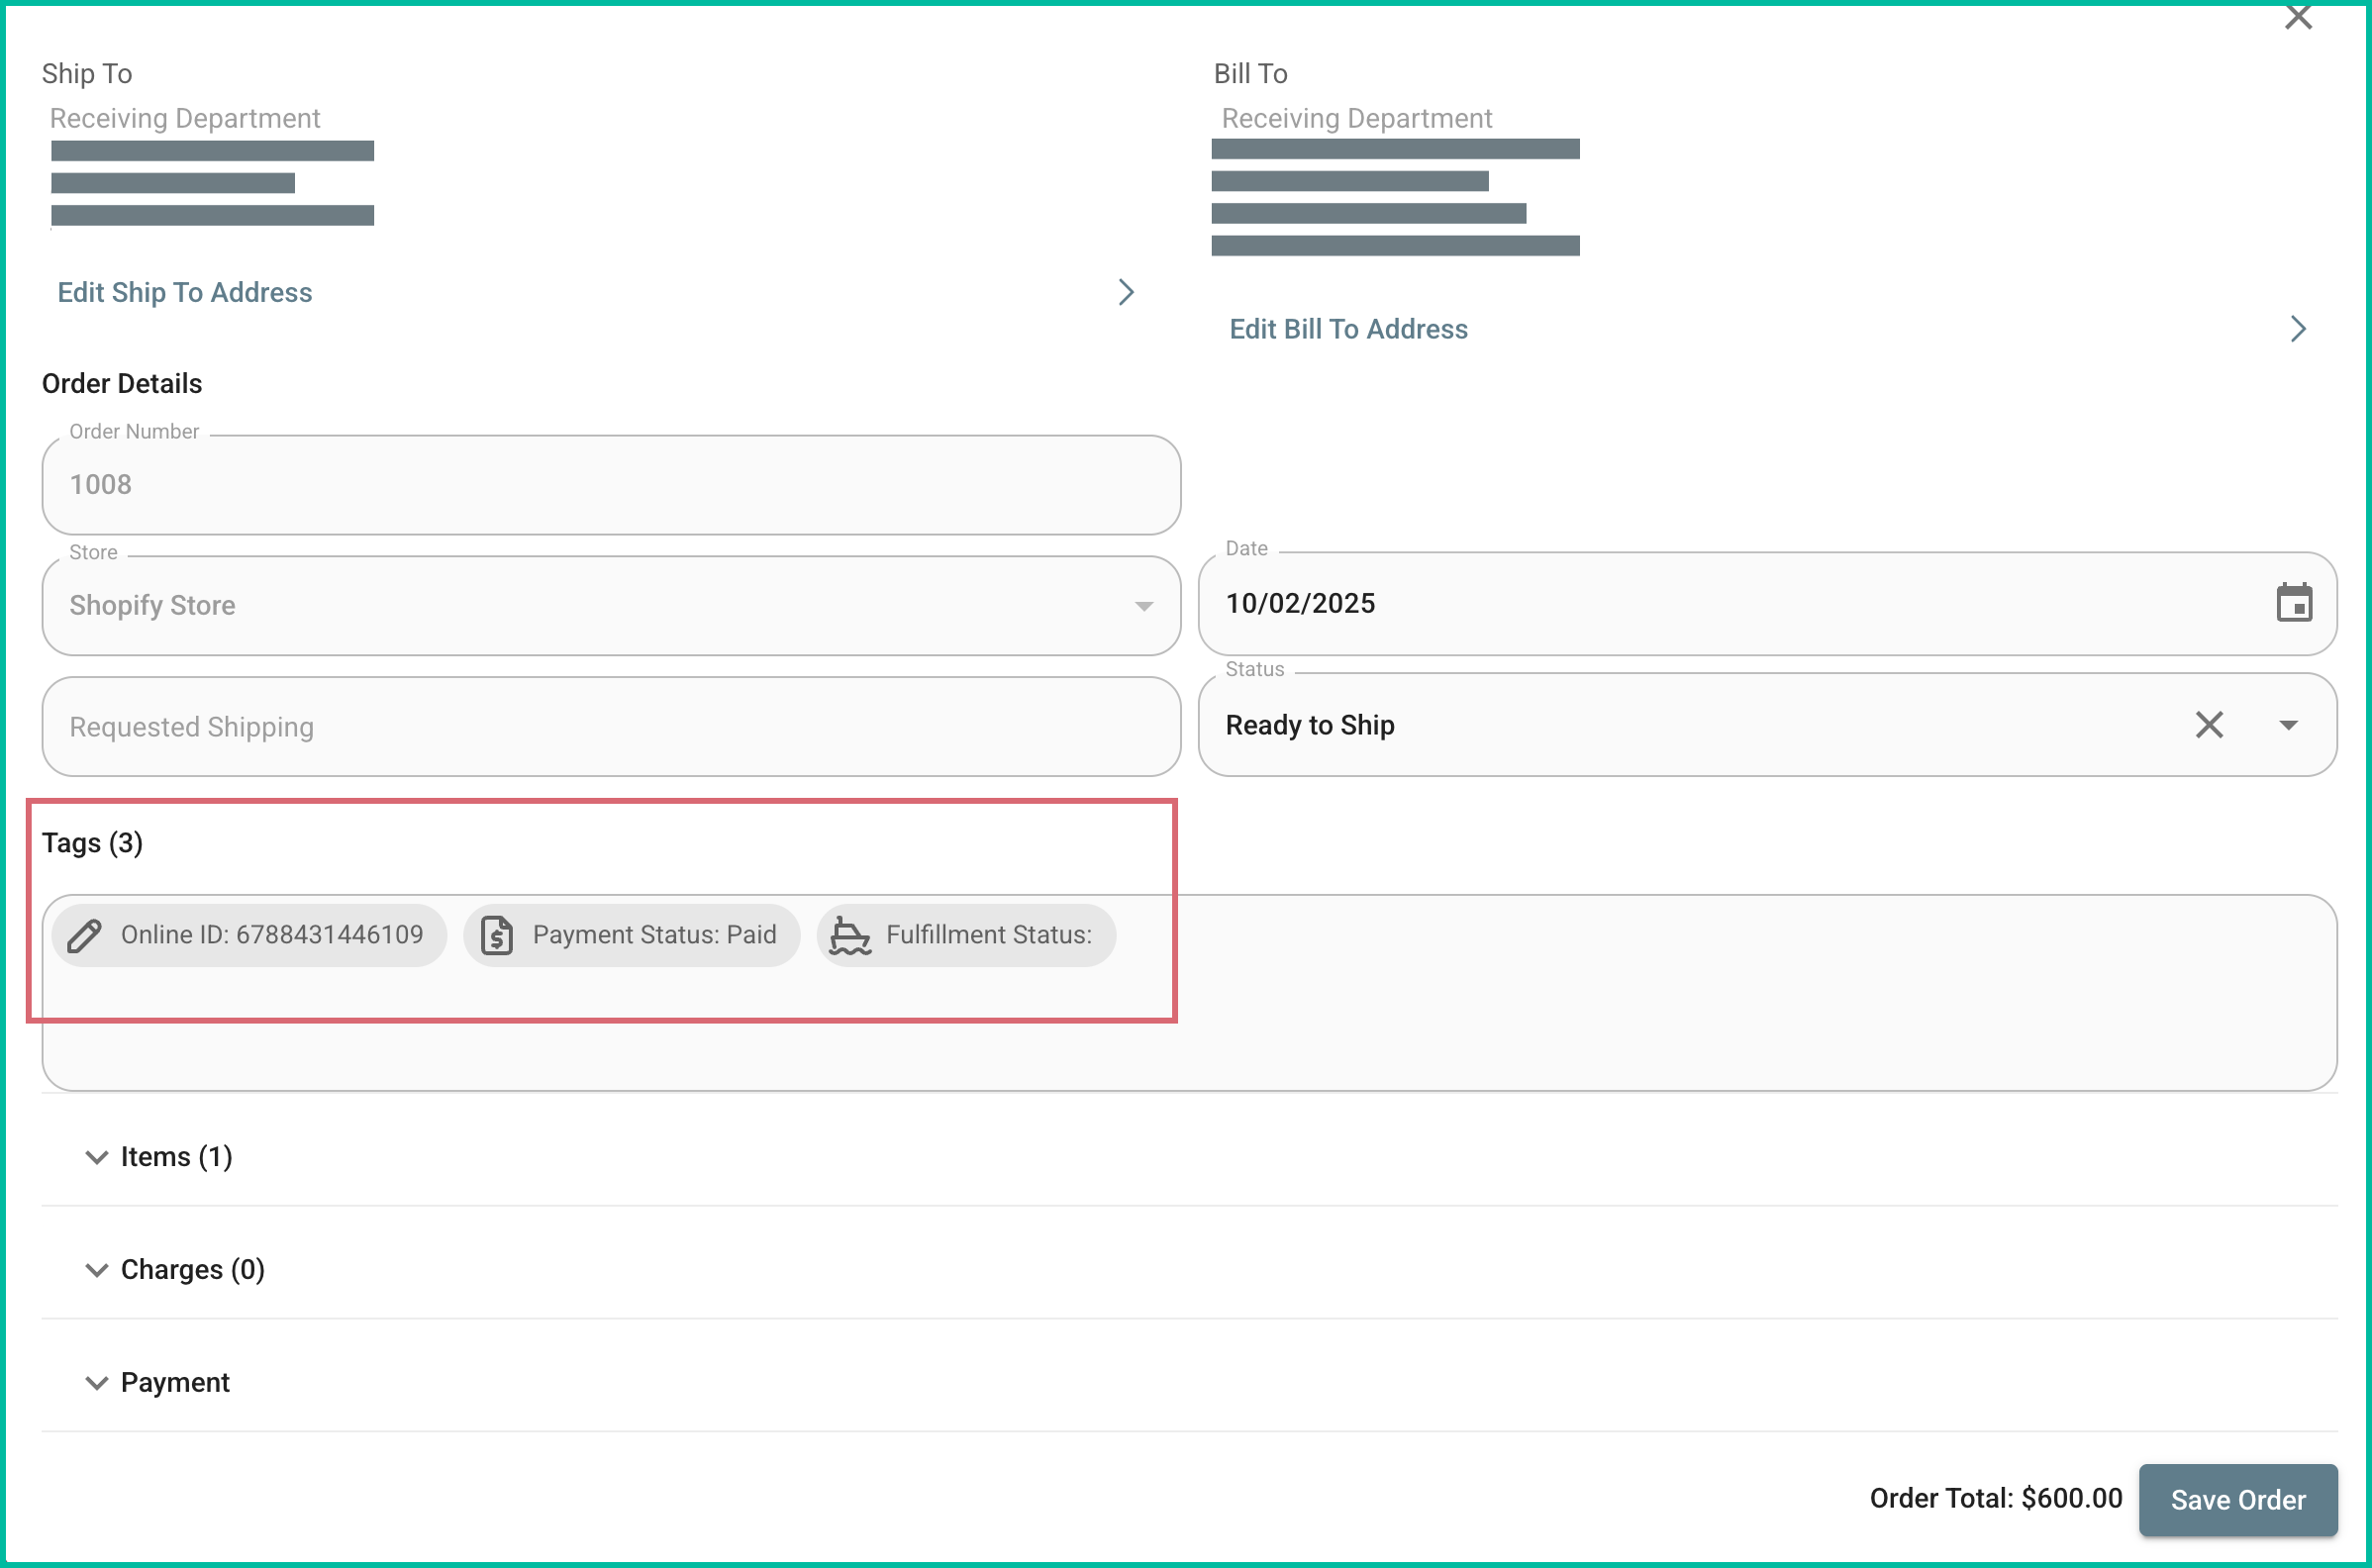
Task: Click the ship icon on Fulfillment Status tag
Action: (x=850, y=935)
